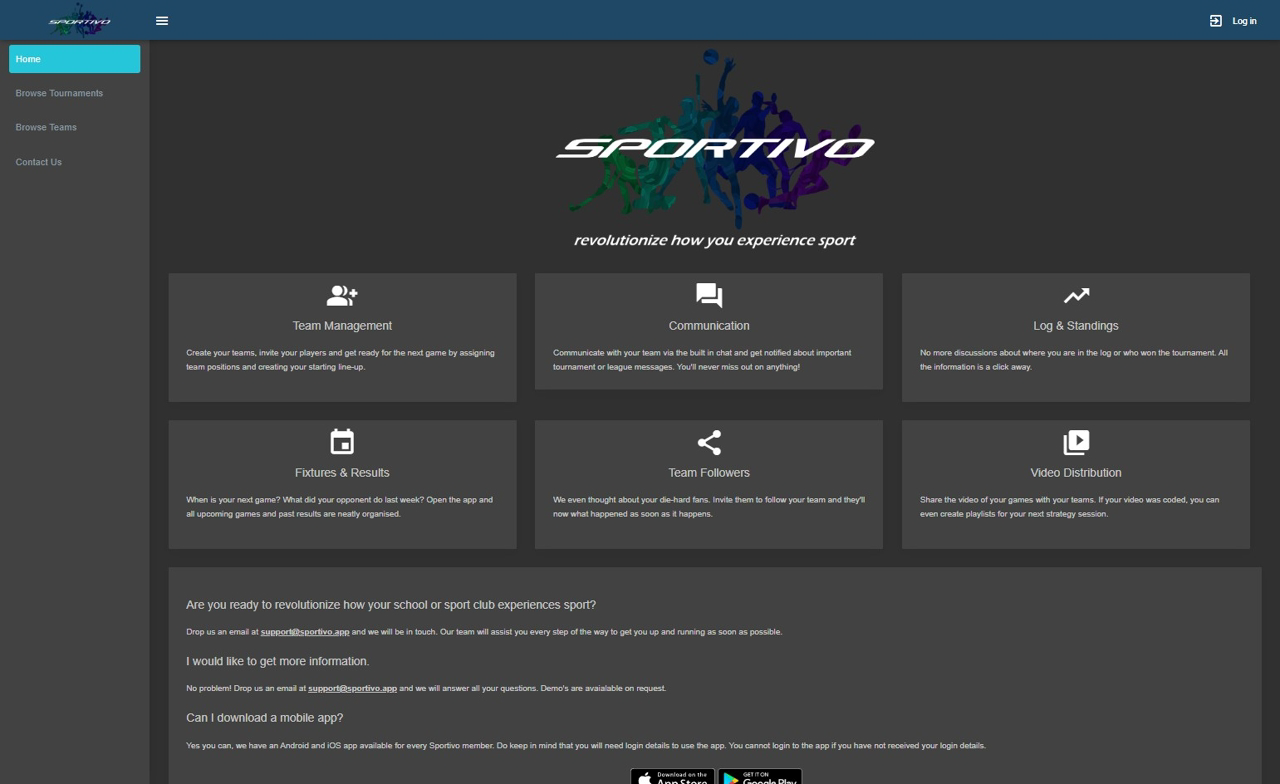1280x784 pixels.
Task: Click the Team Management person-add icon
Action: (x=342, y=296)
